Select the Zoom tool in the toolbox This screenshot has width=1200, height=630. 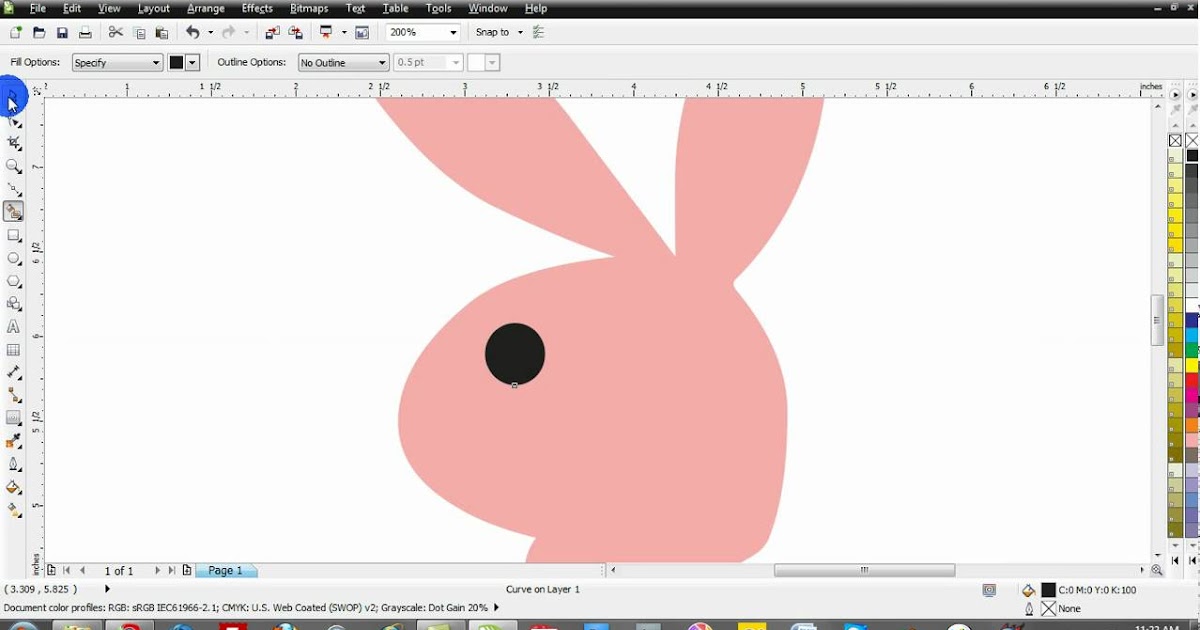[14, 166]
